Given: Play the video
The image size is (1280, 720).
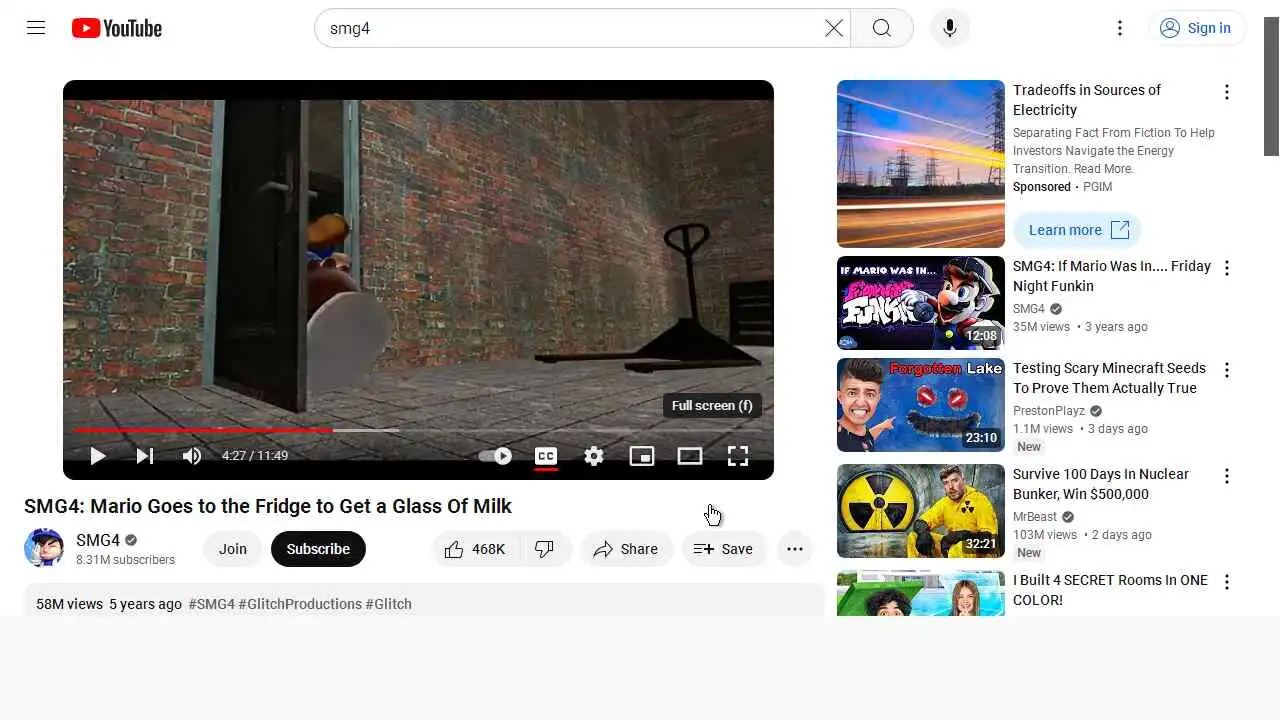Looking at the screenshot, I should click(97, 456).
